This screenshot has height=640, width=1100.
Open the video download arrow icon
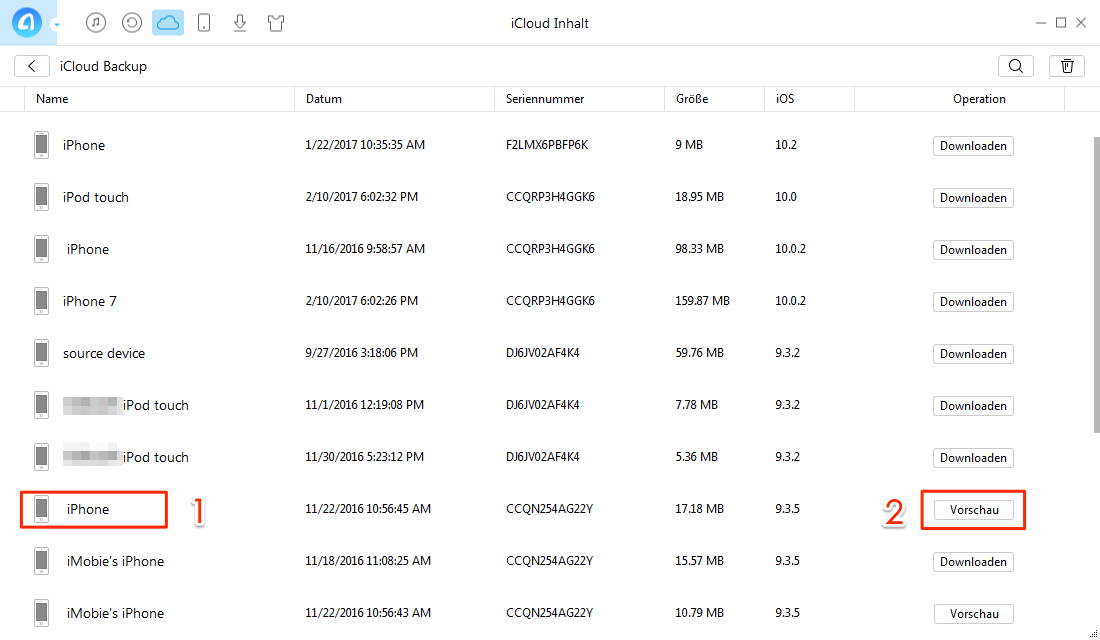point(240,22)
